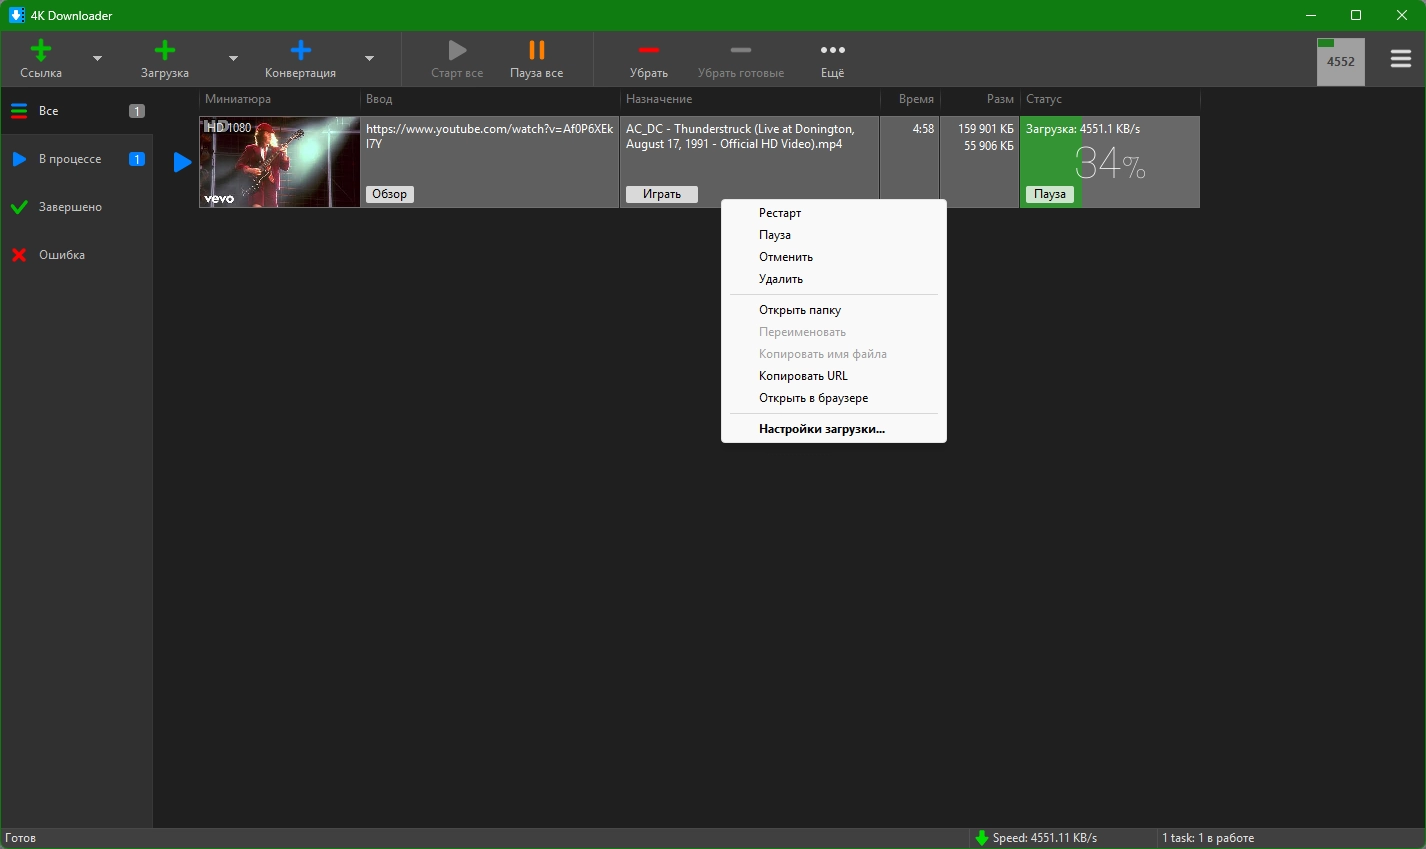1426x849 pixels.
Task: Click the green down arrow speed icon in status bar
Action: coord(982,838)
